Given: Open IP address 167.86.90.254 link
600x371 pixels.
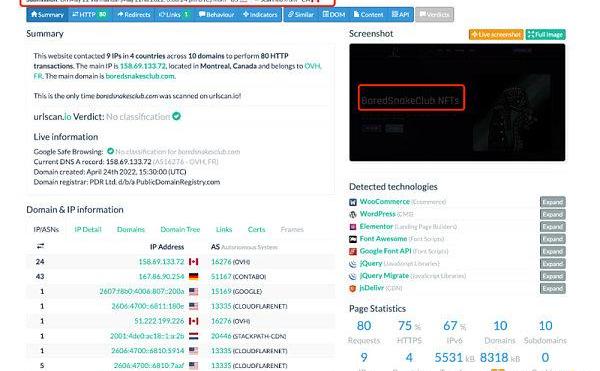Looking at the screenshot, I should 161,277.
